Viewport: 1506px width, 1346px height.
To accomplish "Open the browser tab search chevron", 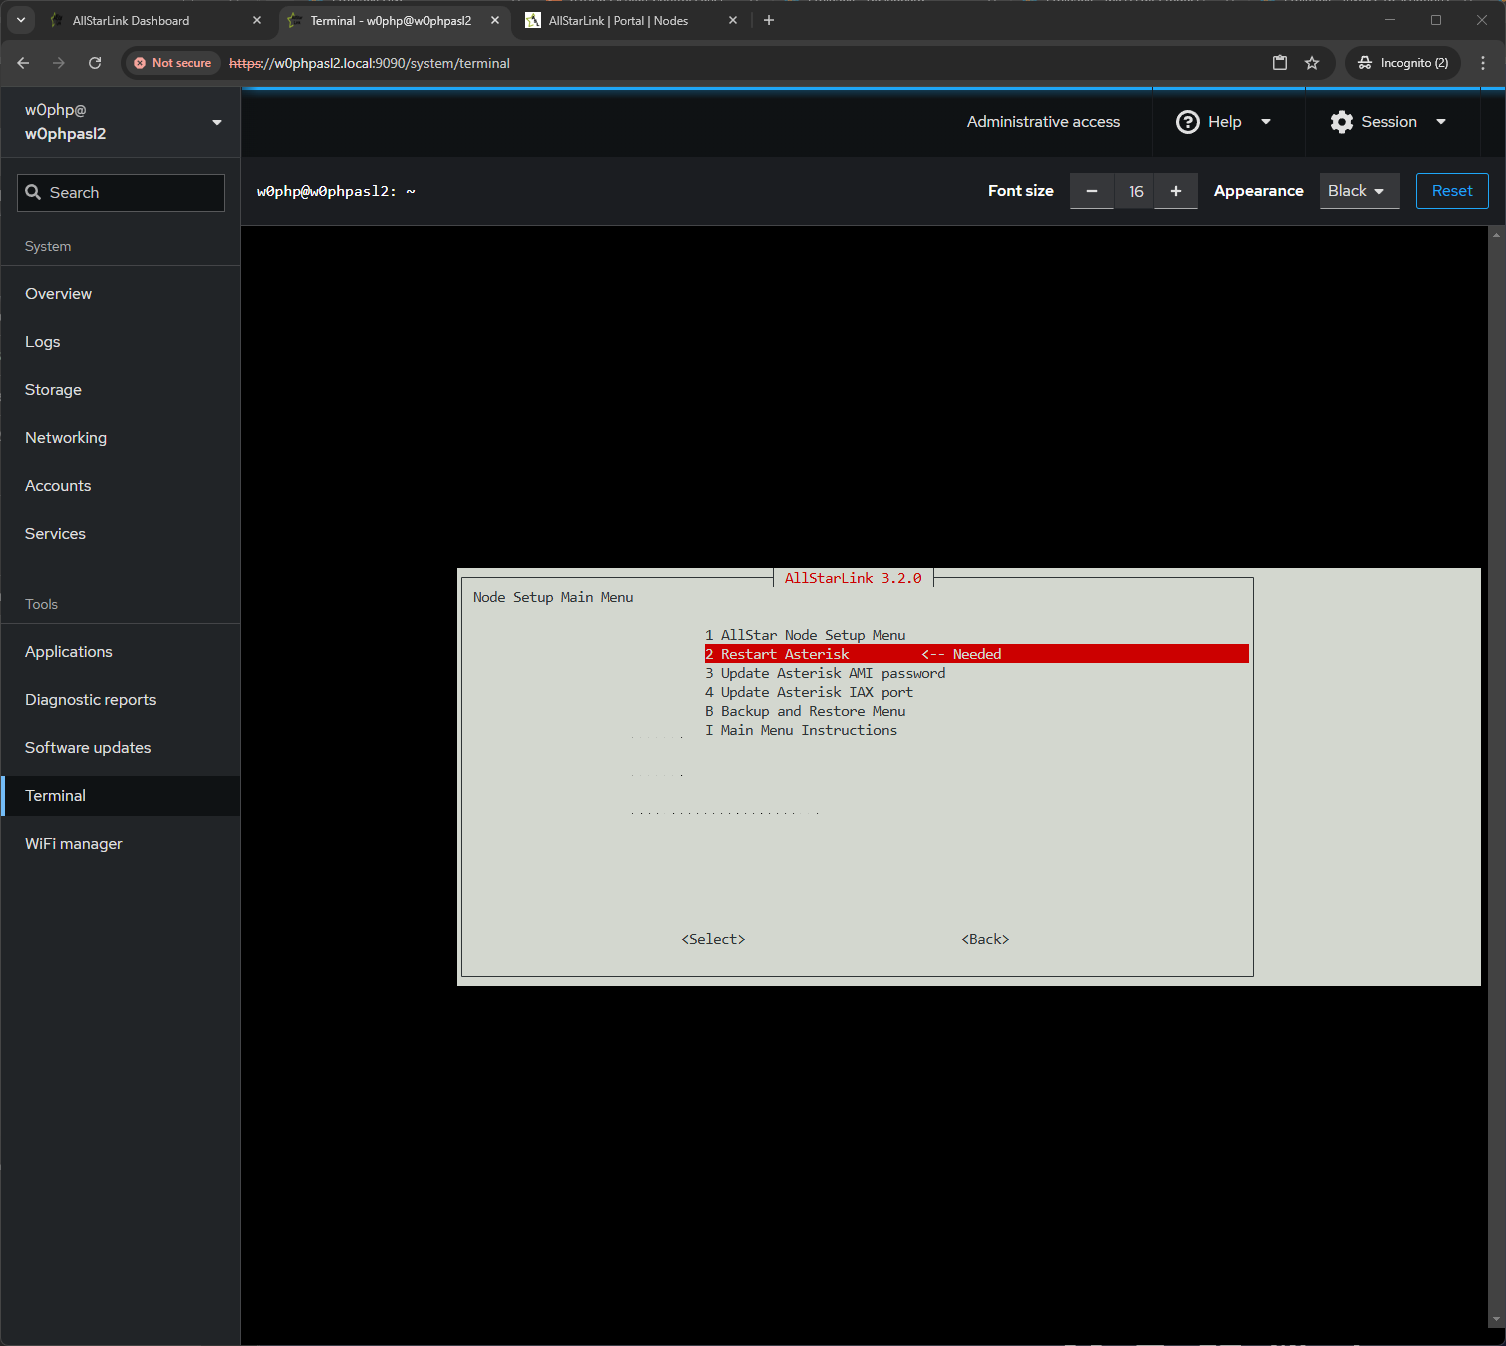I will pyautogui.click(x=20, y=20).
